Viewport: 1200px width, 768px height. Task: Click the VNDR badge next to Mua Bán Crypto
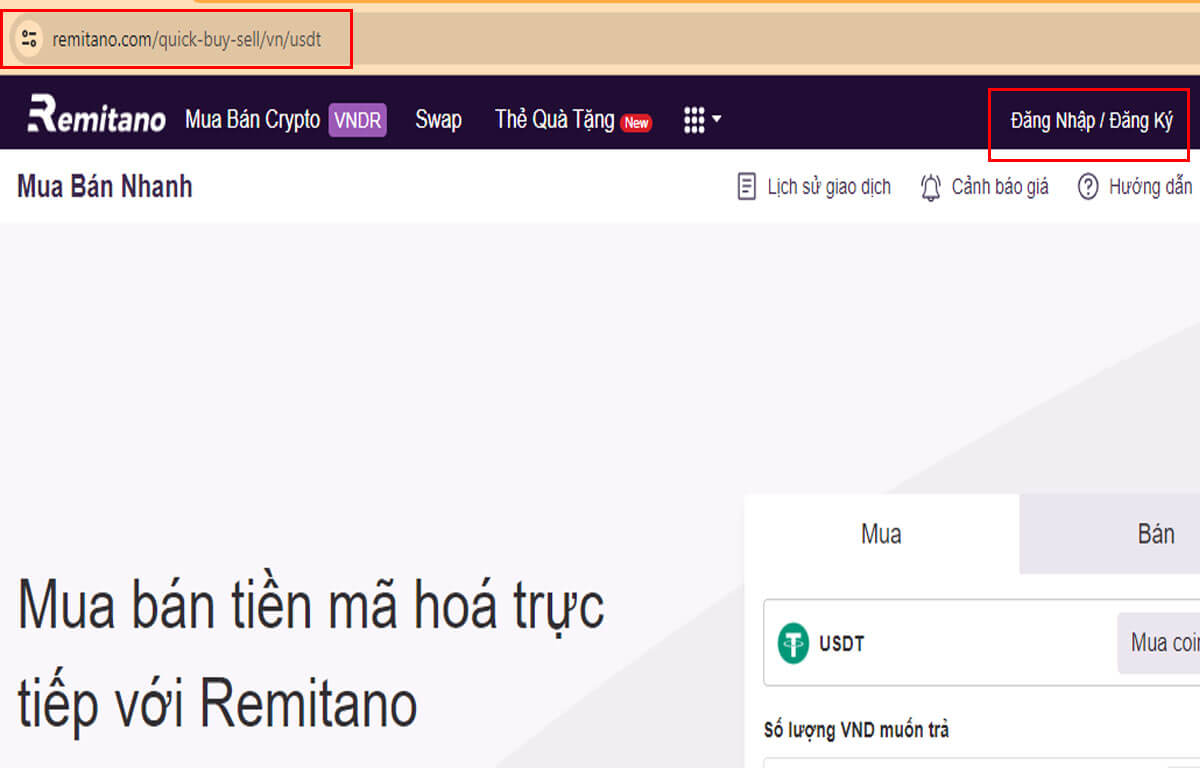click(x=357, y=119)
